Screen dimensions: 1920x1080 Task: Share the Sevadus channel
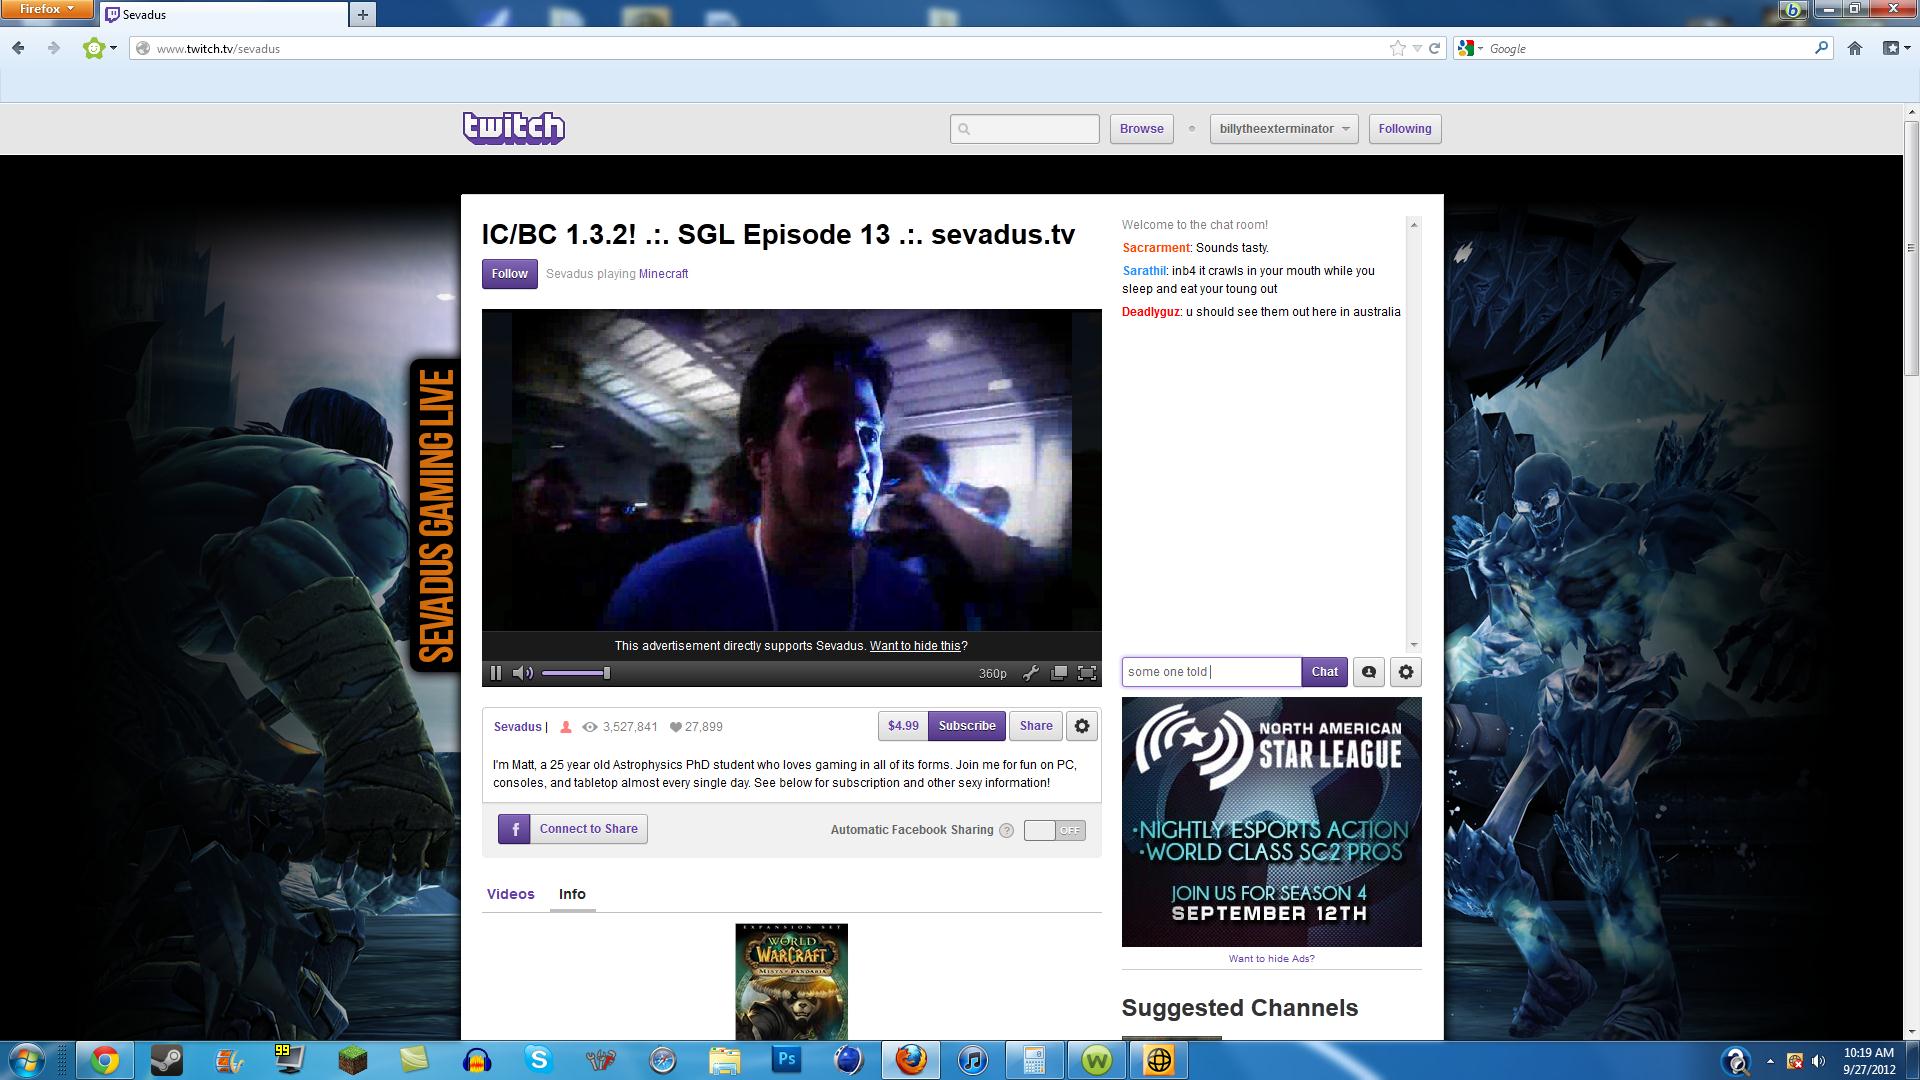point(1036,726)
